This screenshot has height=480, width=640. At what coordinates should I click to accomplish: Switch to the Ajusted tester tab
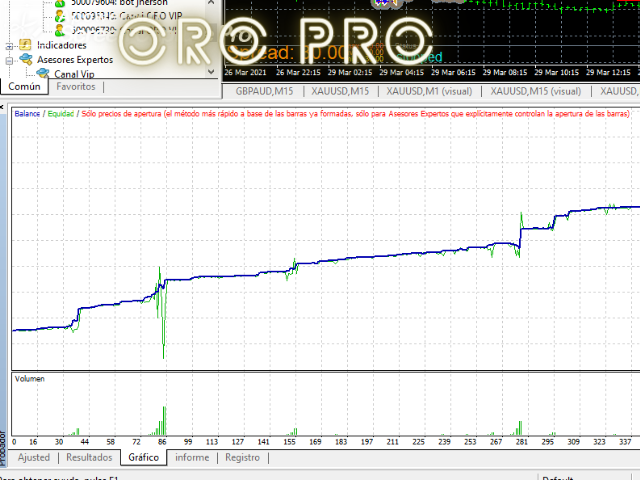(x=34, y=457)
